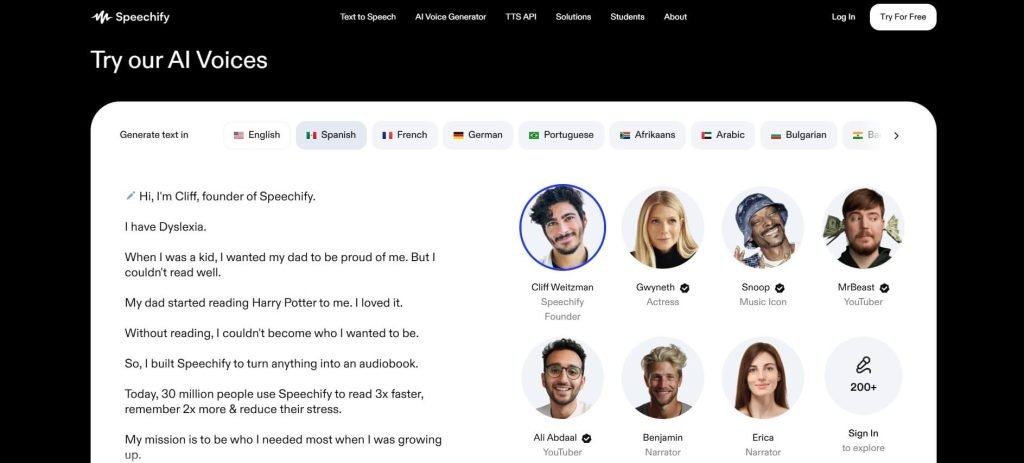Select MrBeast YouTuber voice avatar
1024x463 pixels.
point(863,228)
